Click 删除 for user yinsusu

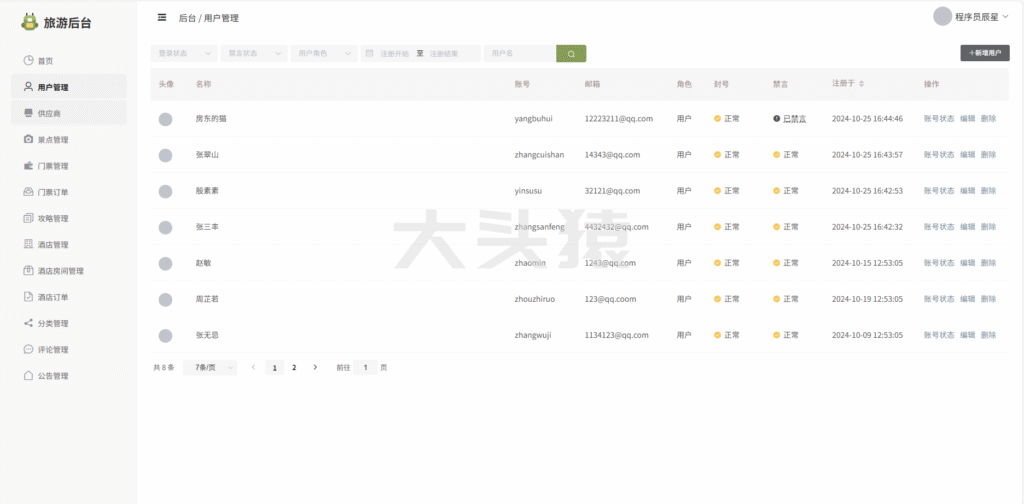(989, 191)
